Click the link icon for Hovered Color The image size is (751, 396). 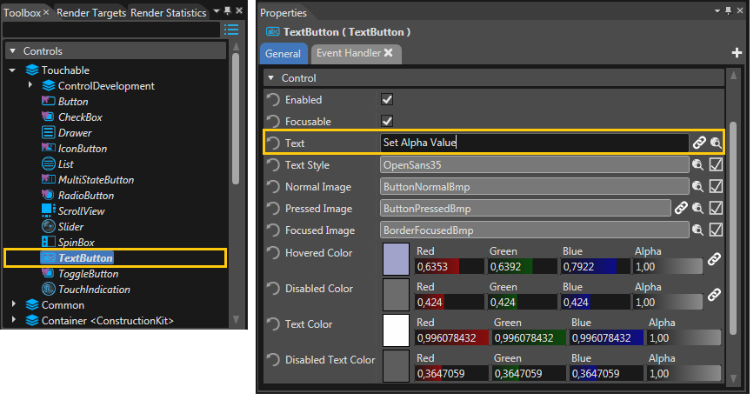[x=714, y=259]
